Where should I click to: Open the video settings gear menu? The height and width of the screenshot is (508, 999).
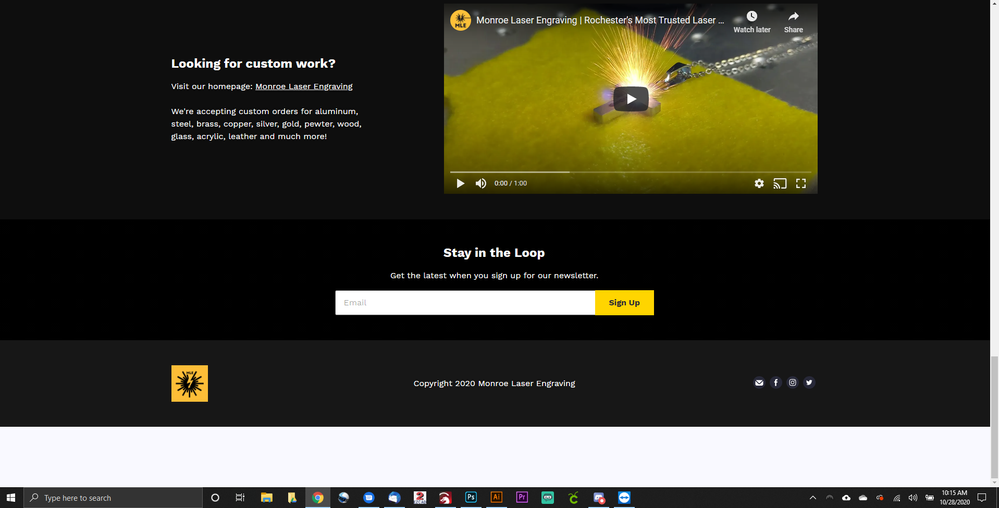point(759,183)
